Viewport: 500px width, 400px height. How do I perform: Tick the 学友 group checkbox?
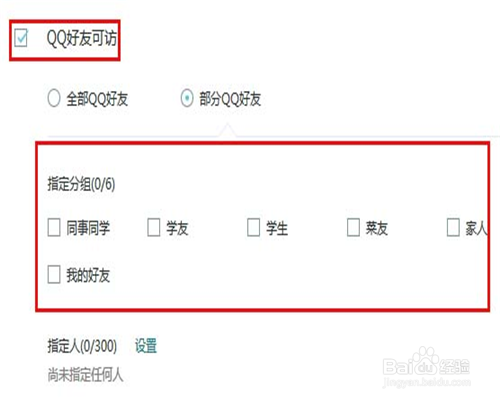tap(154, 227)
